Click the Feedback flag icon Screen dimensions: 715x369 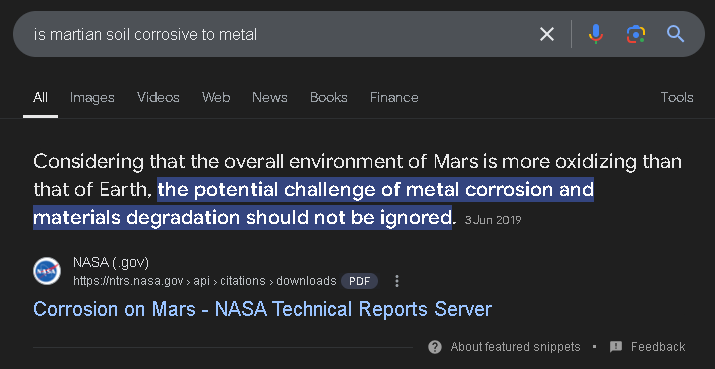(616, 347)
